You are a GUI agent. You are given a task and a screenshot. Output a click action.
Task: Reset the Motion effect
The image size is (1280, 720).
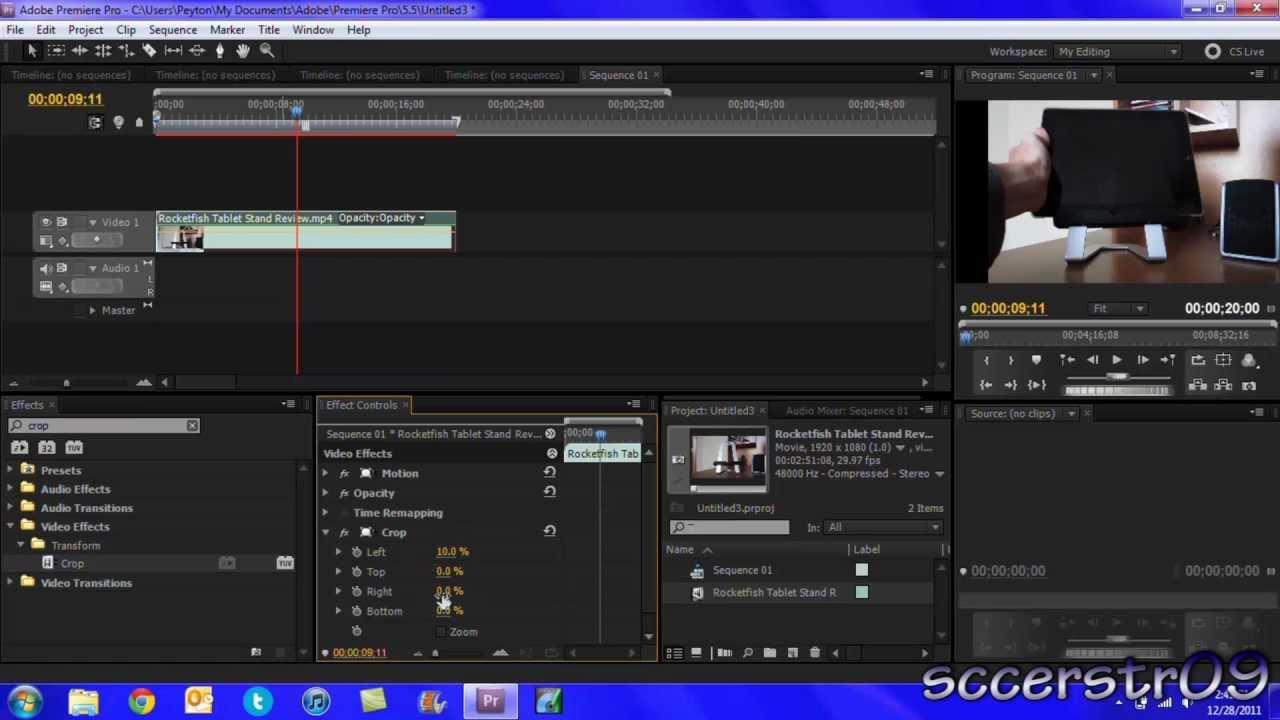pyautogui.click(x=549, y=473)
